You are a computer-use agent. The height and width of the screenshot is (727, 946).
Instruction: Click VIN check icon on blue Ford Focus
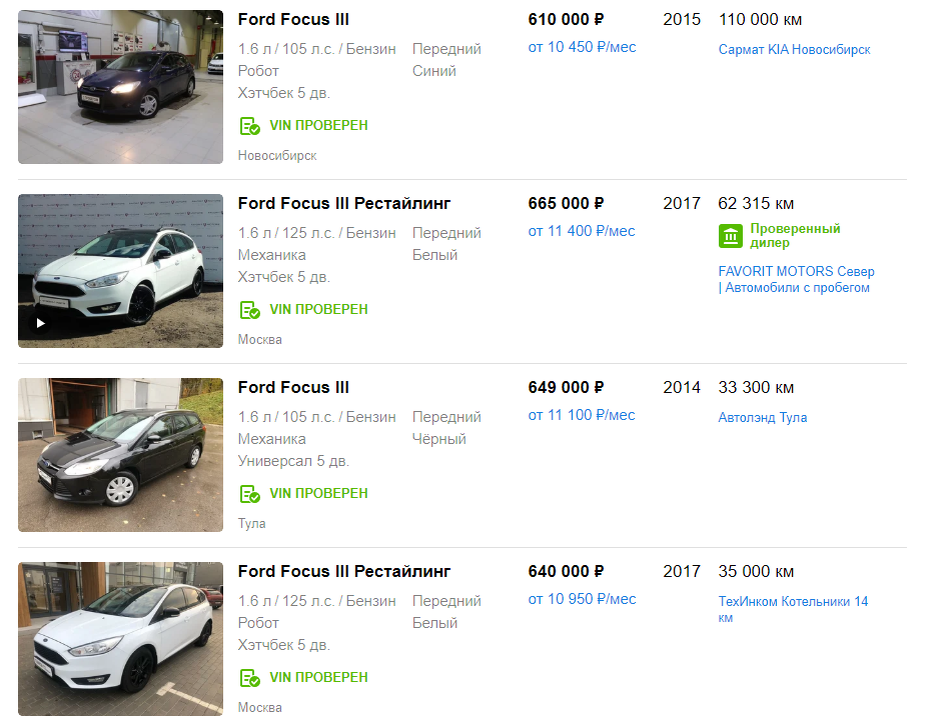click(x=249, y=126)
